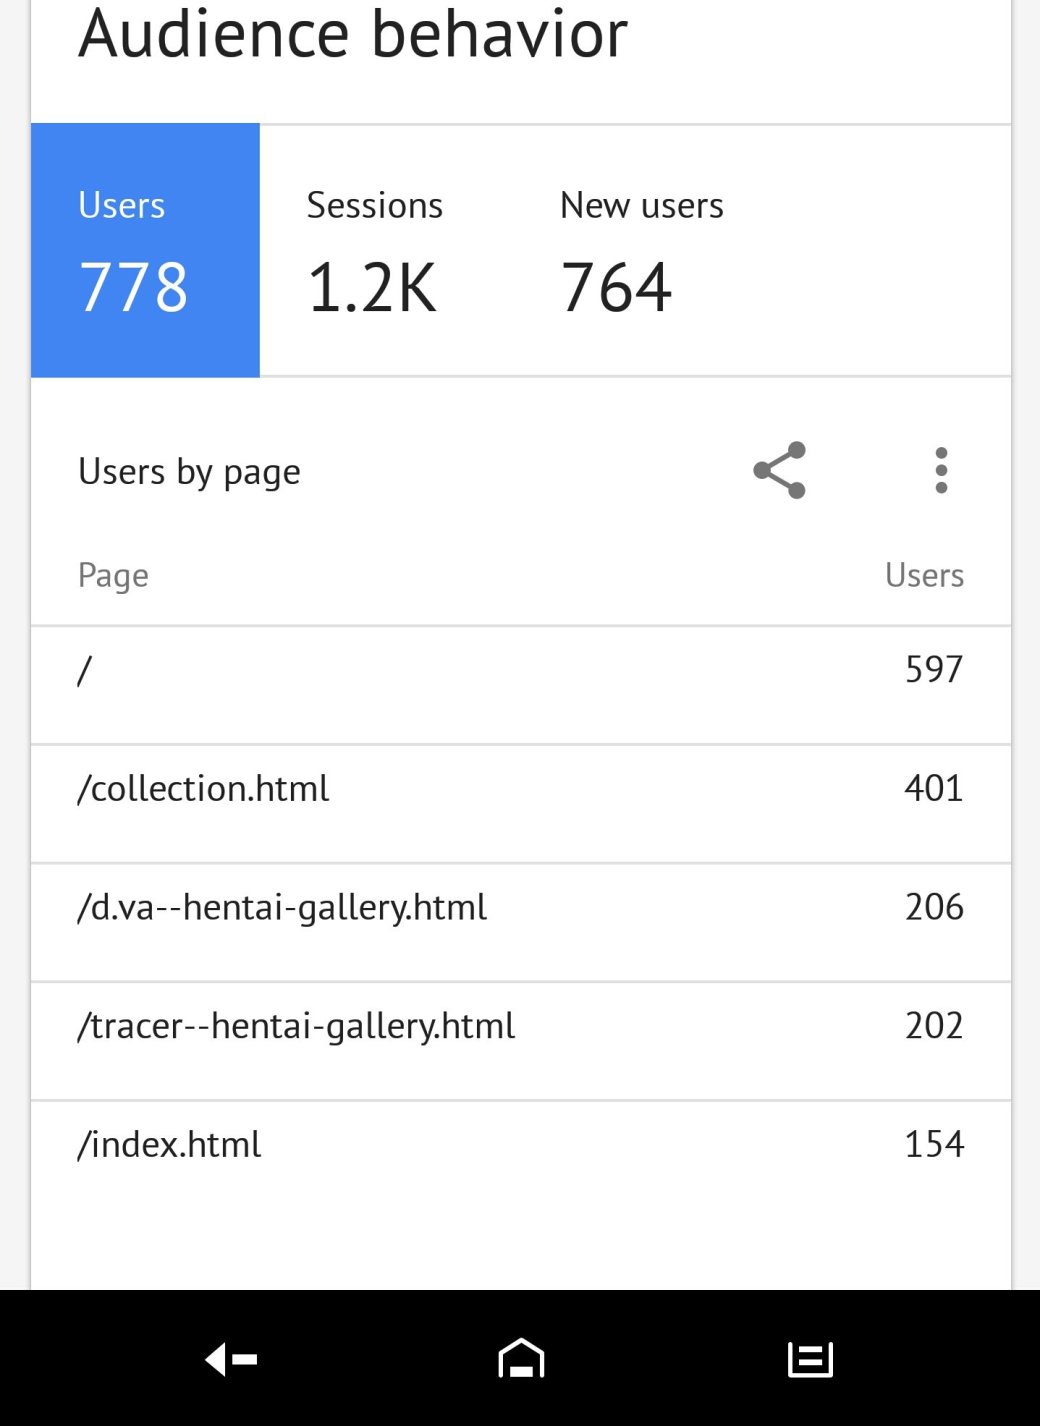Tap the 597 users count value
This screenshot has height=1426, width=1040.
click(x=933, y=669)
